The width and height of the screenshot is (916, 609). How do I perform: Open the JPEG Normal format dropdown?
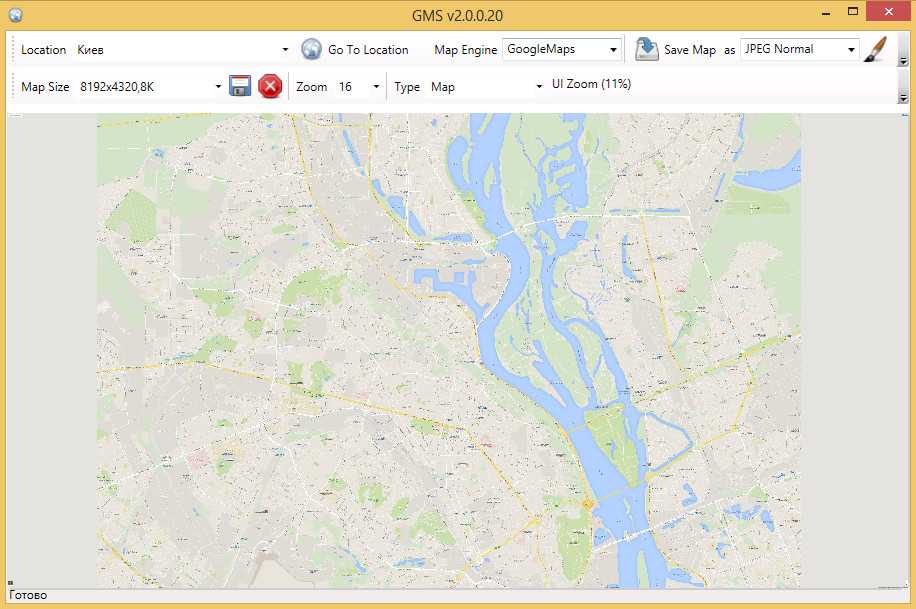851,50
